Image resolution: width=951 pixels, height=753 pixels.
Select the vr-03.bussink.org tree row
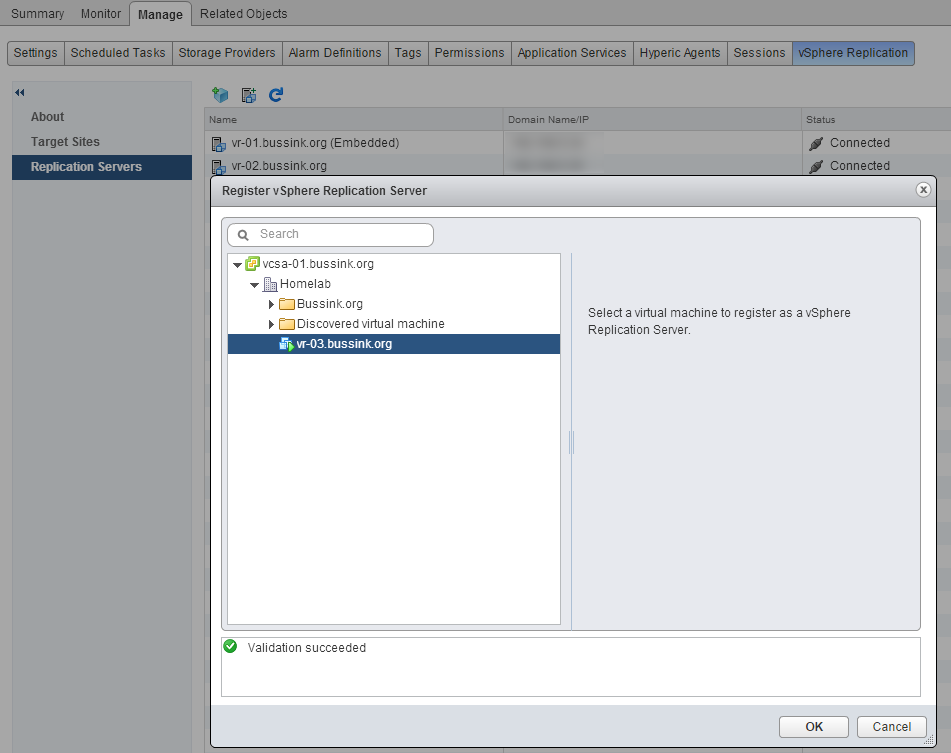tap(394, 344)
